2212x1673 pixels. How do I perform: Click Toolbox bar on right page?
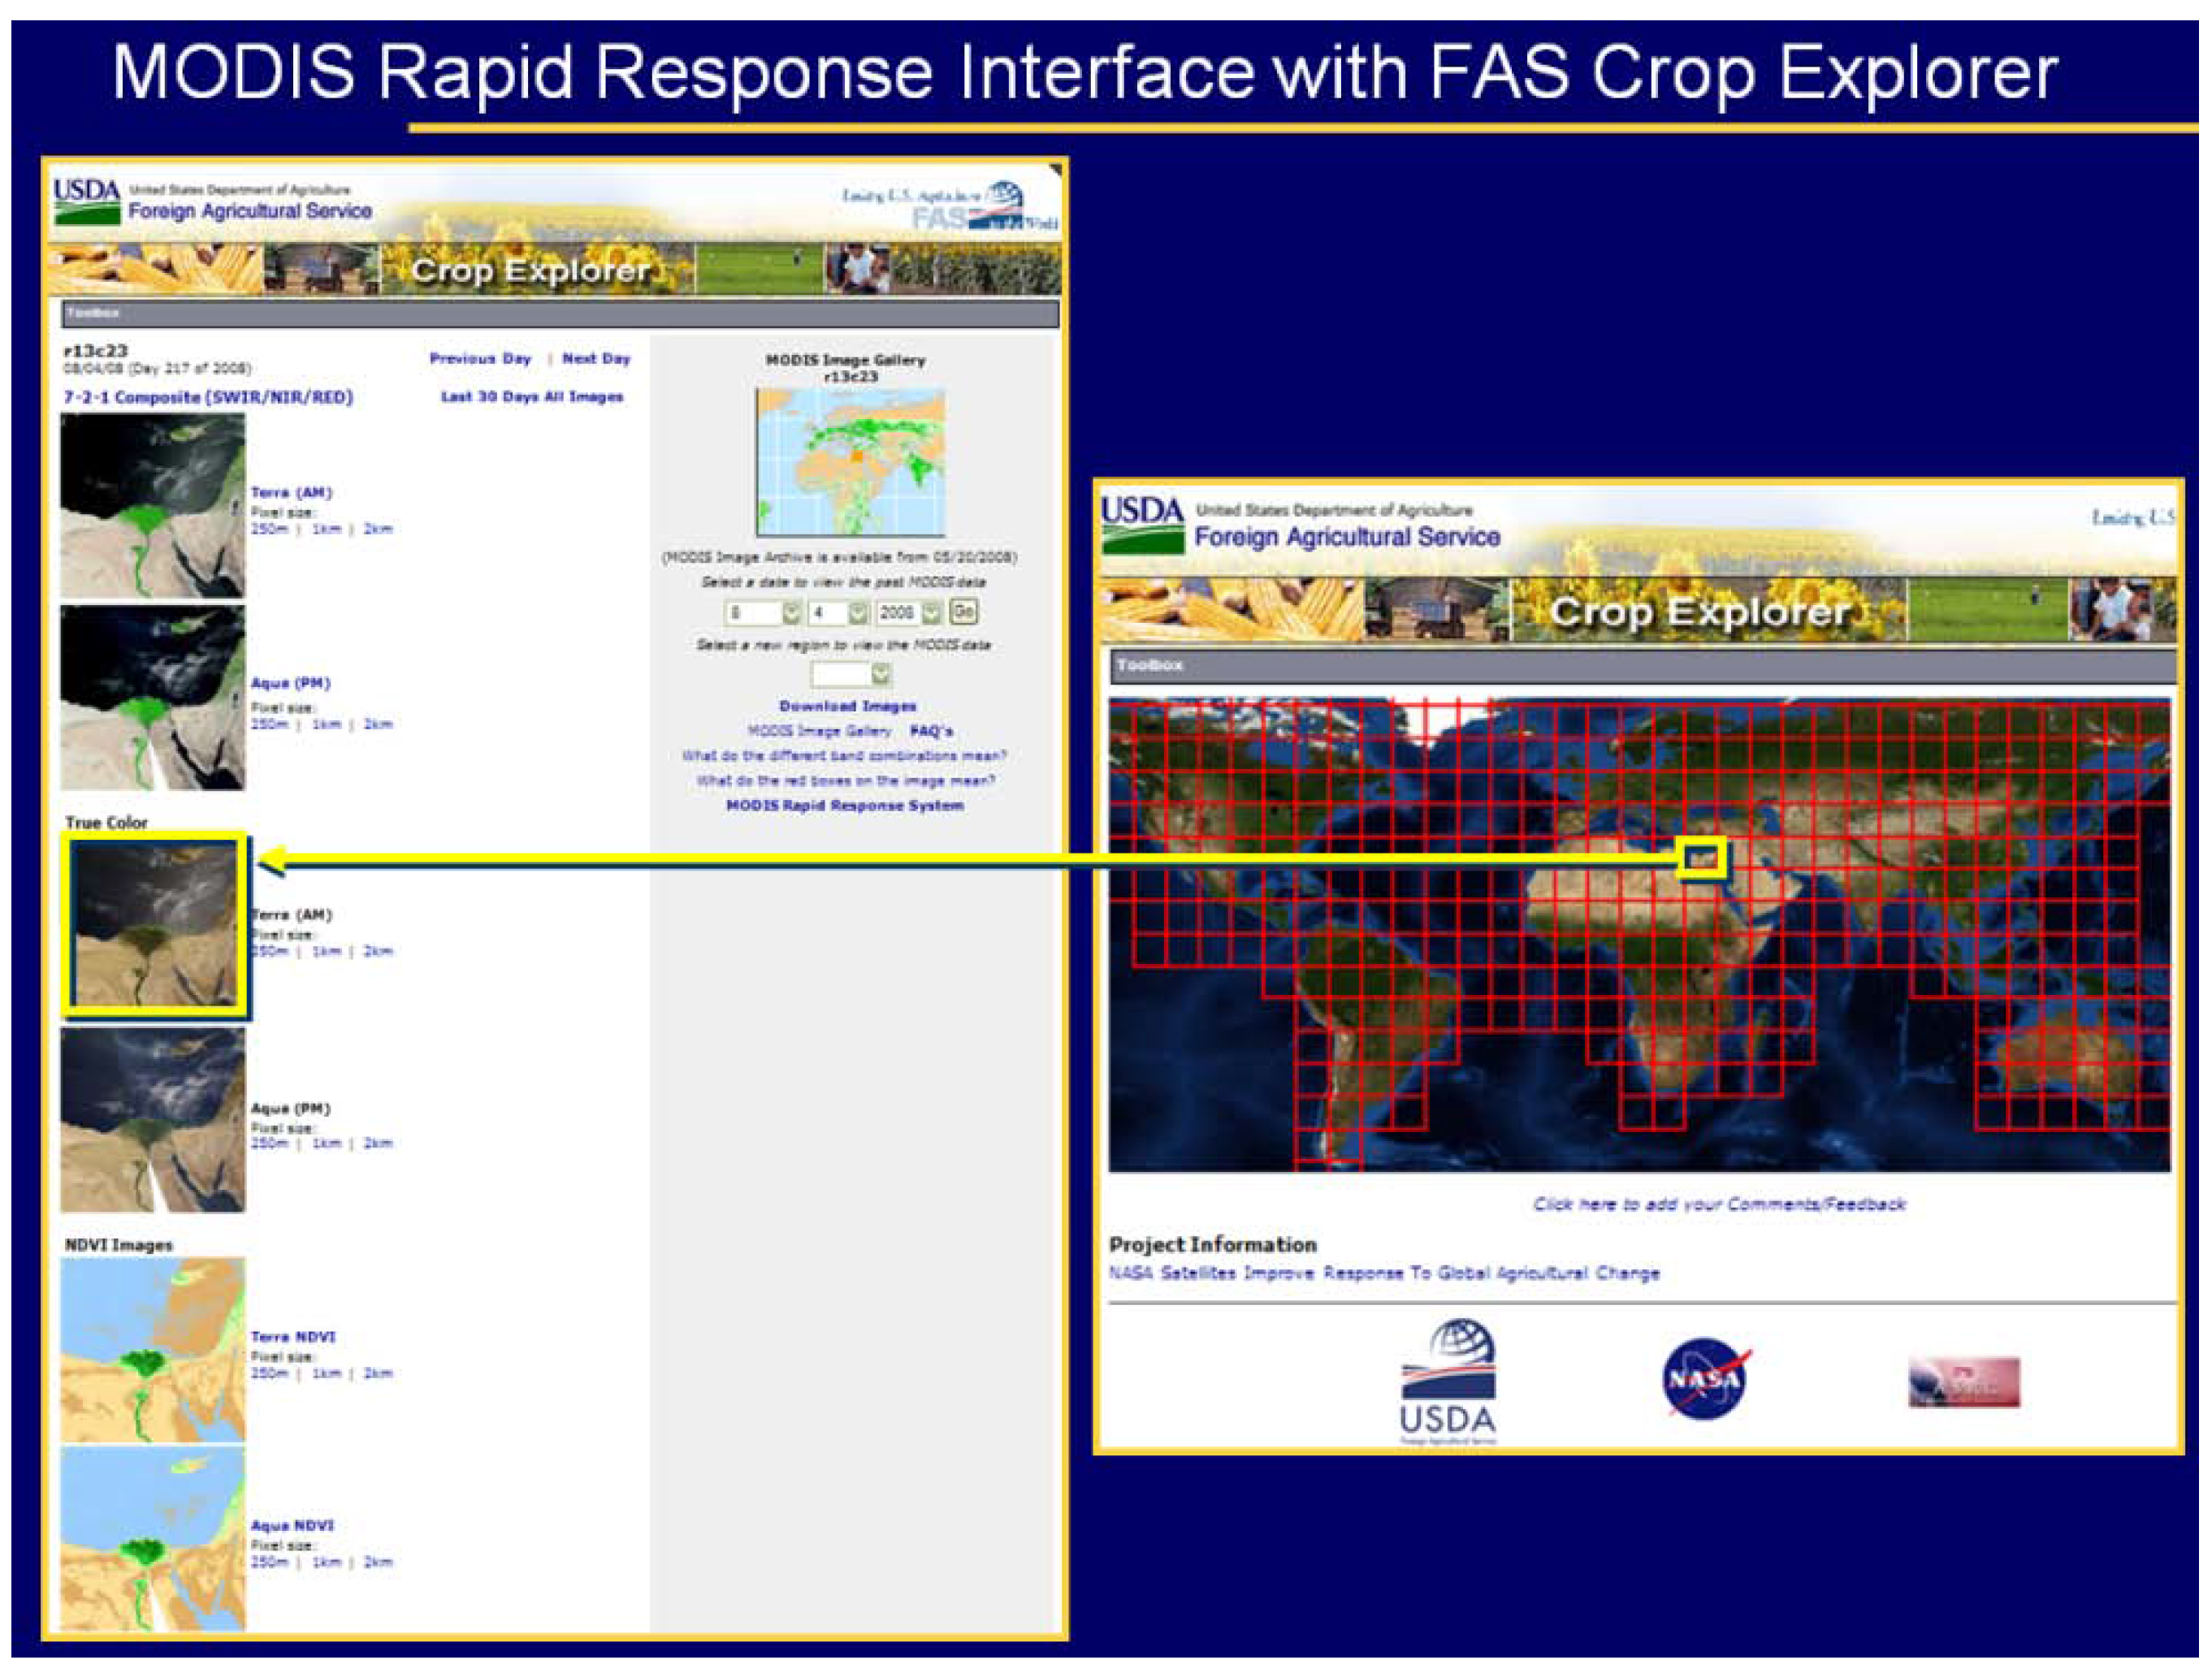coord(1643,666)
